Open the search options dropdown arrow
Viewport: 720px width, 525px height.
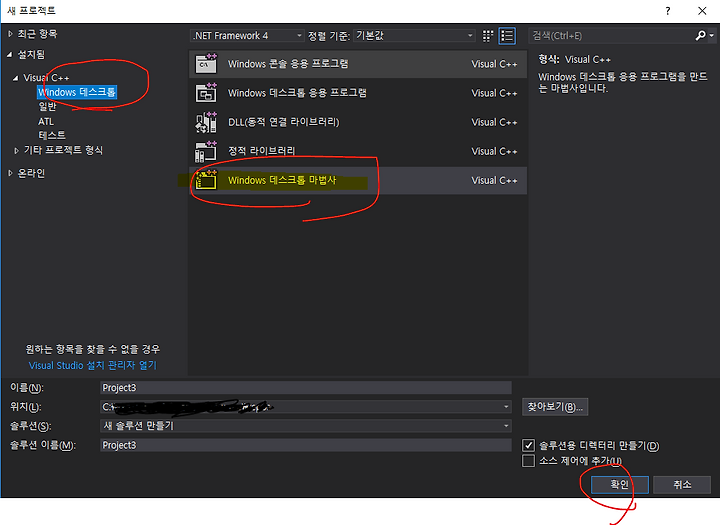(x=712, y=35)
